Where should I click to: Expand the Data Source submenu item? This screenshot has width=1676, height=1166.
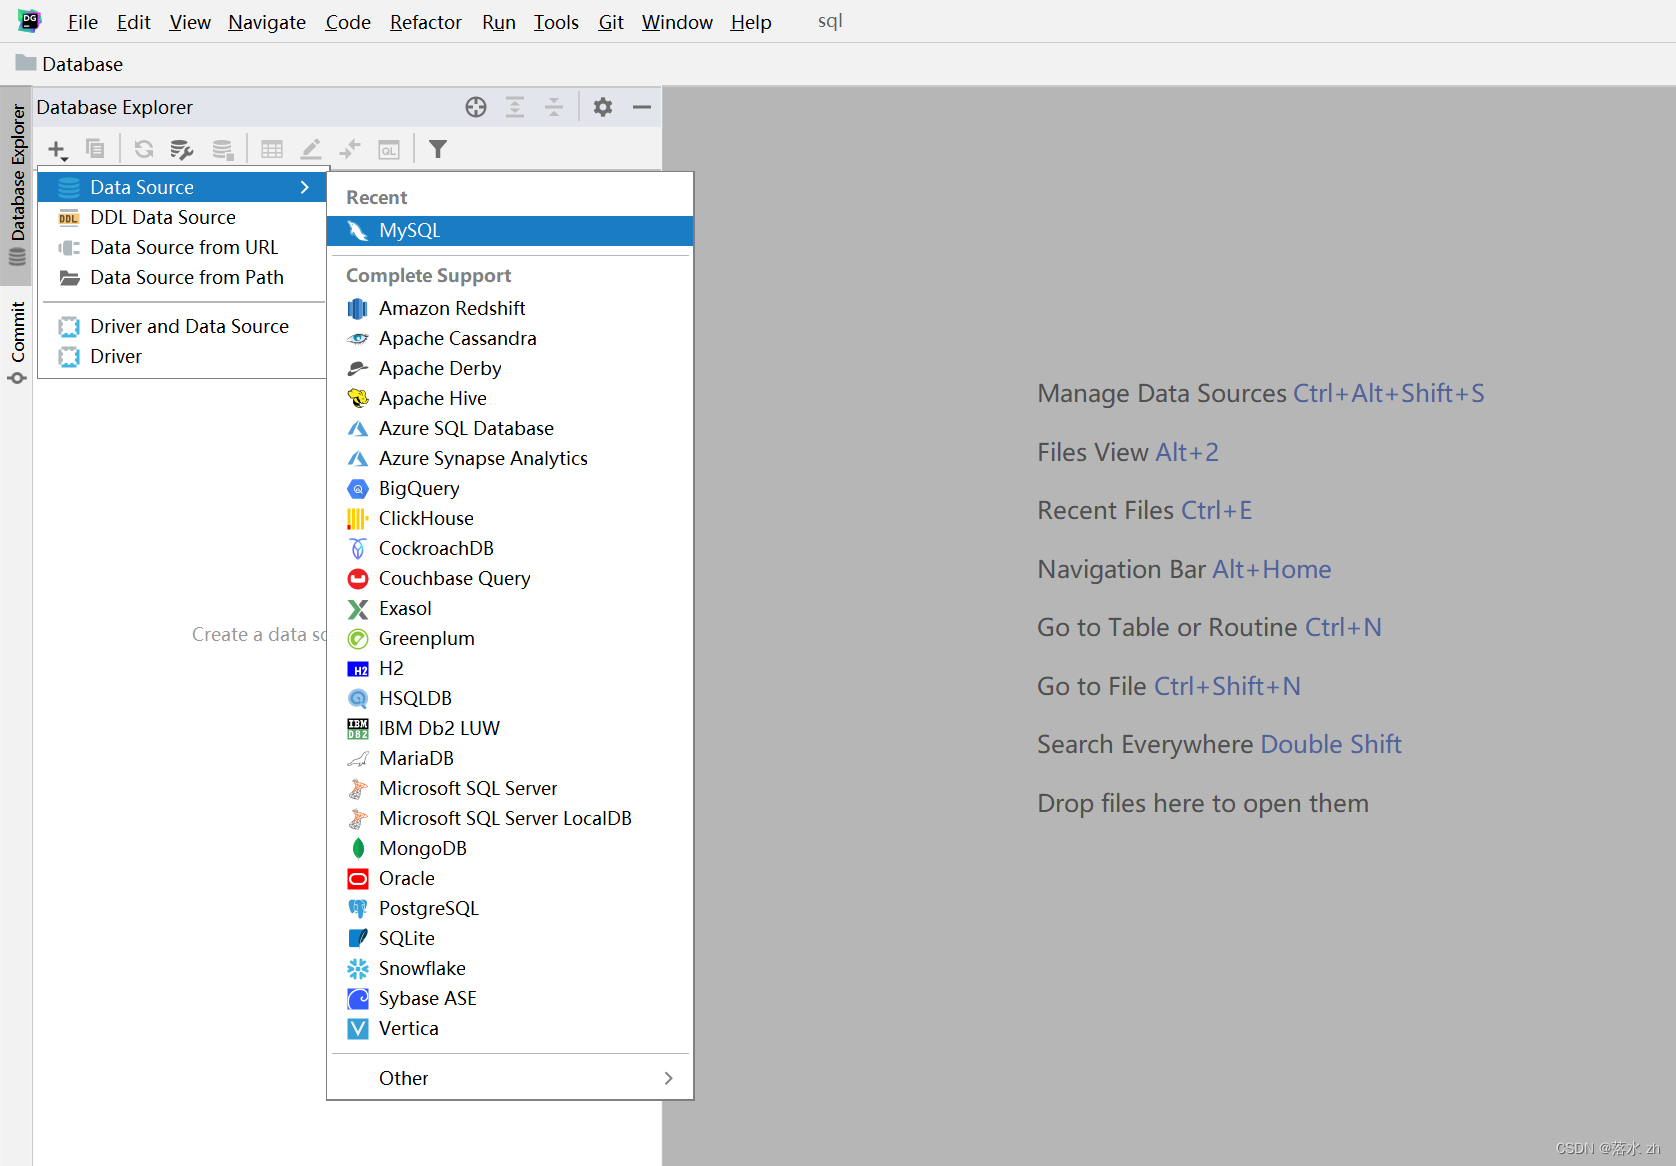coord(182,187)
